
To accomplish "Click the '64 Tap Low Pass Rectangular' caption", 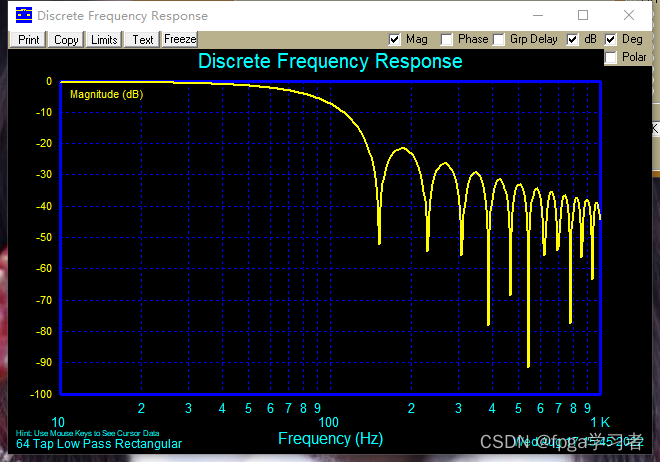I will (99, 444).
